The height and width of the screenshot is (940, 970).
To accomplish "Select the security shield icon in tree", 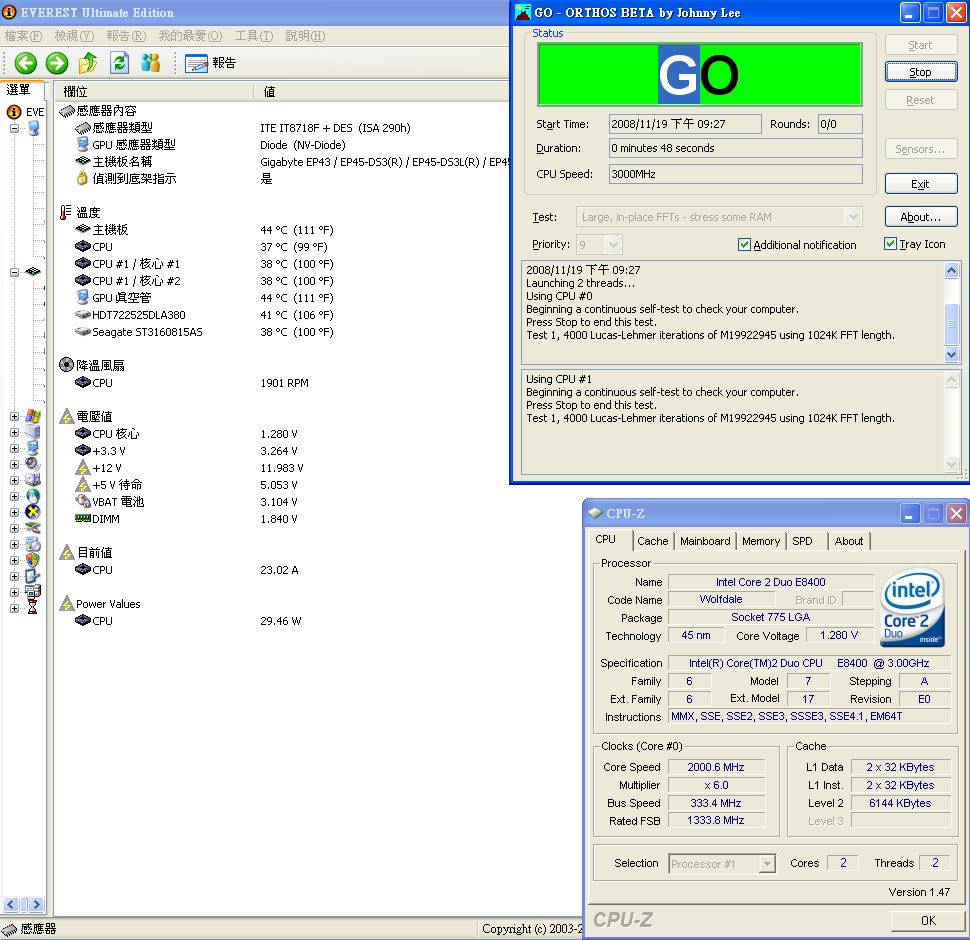I will (x=33, y=560).
